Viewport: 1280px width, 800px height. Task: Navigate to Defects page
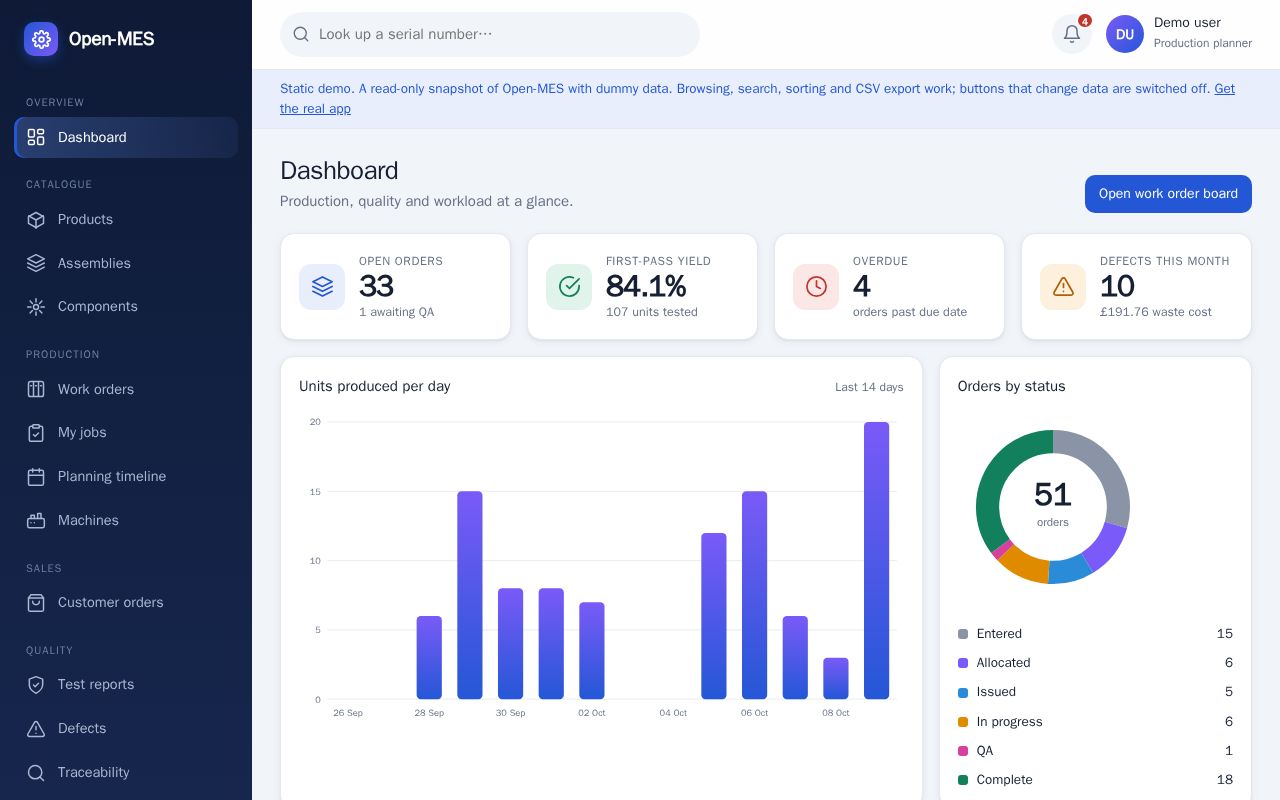tap(126, 728)
